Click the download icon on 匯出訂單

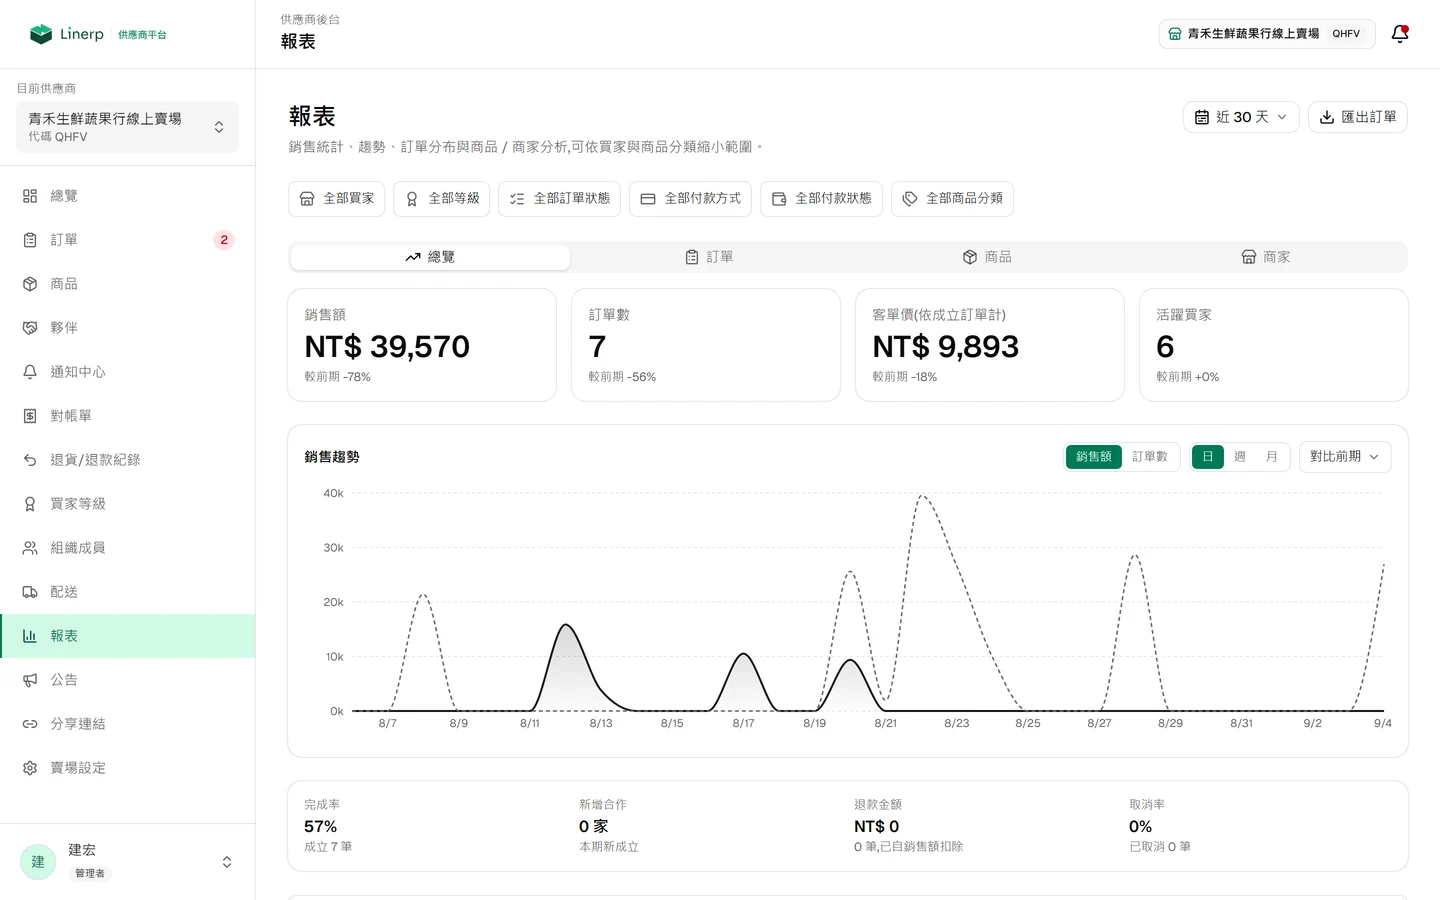[1327, 117]
